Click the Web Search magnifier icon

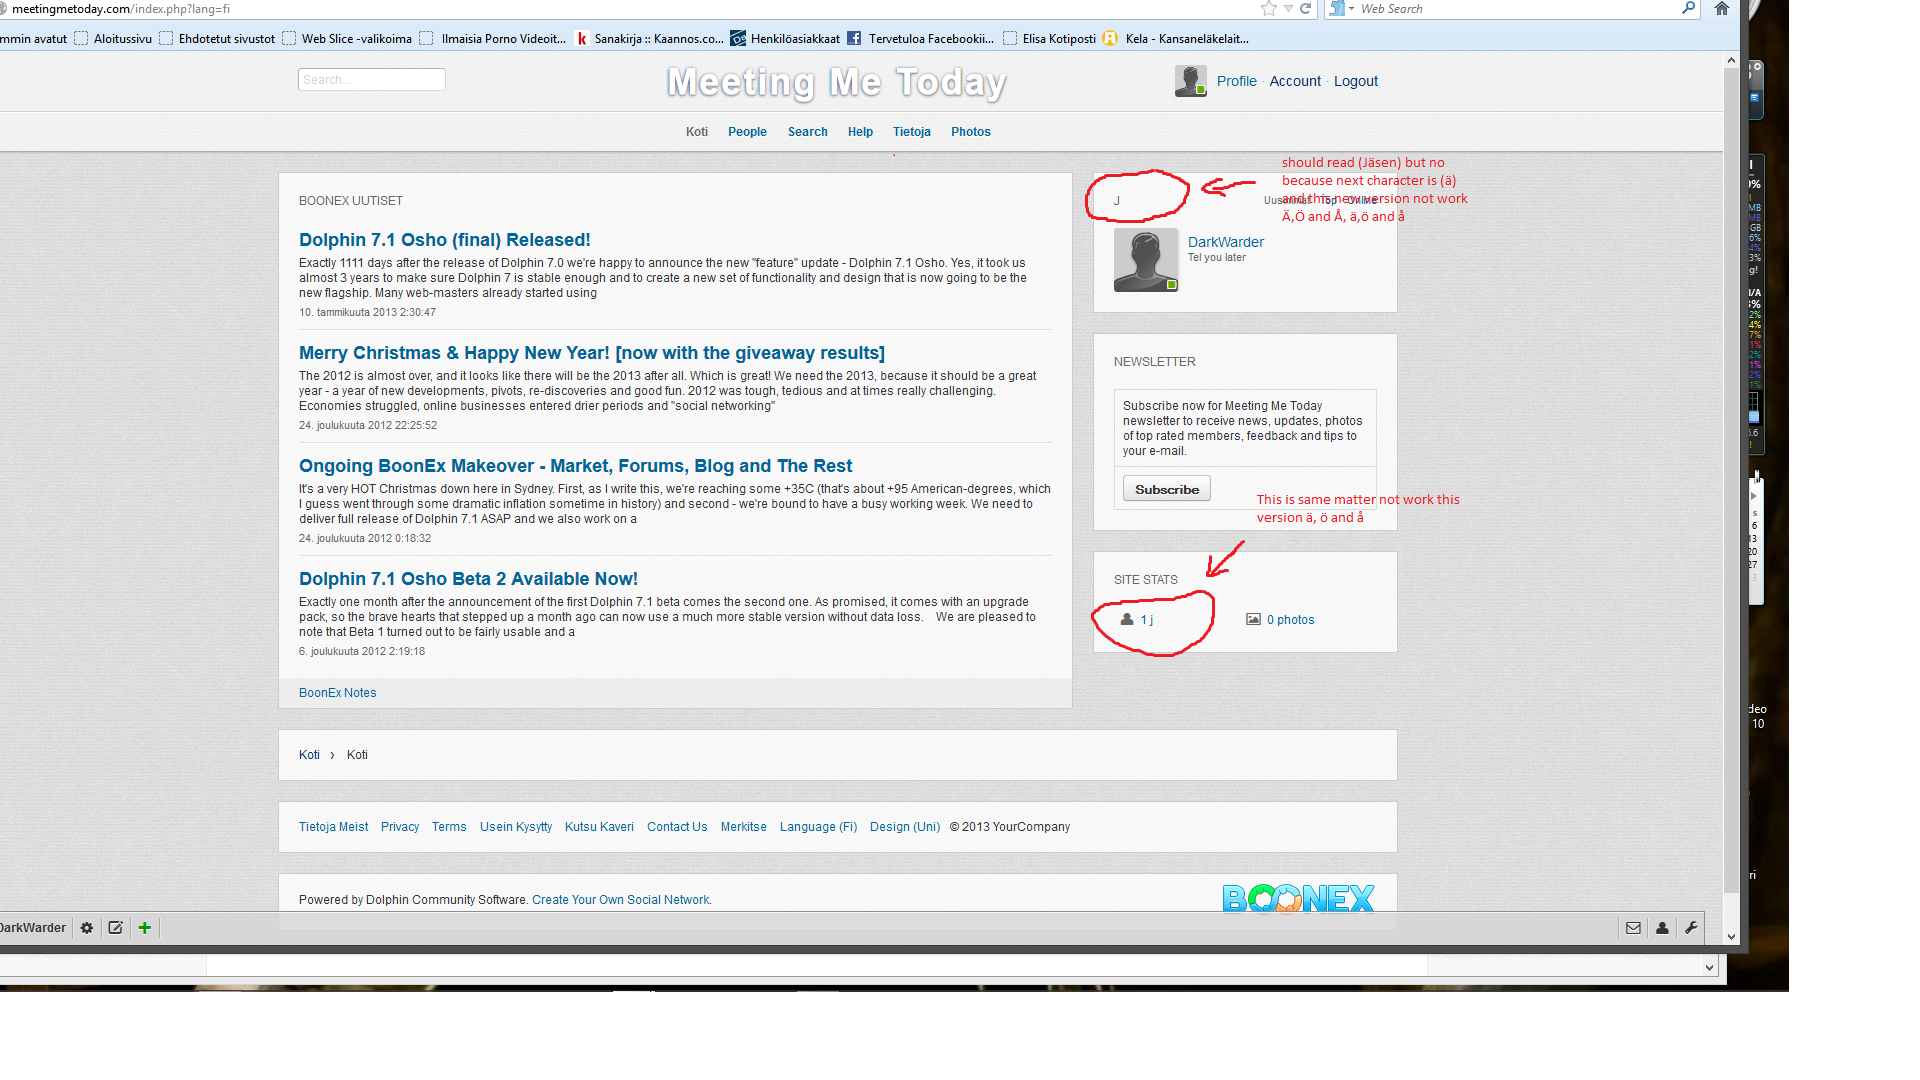point(1688,9)
